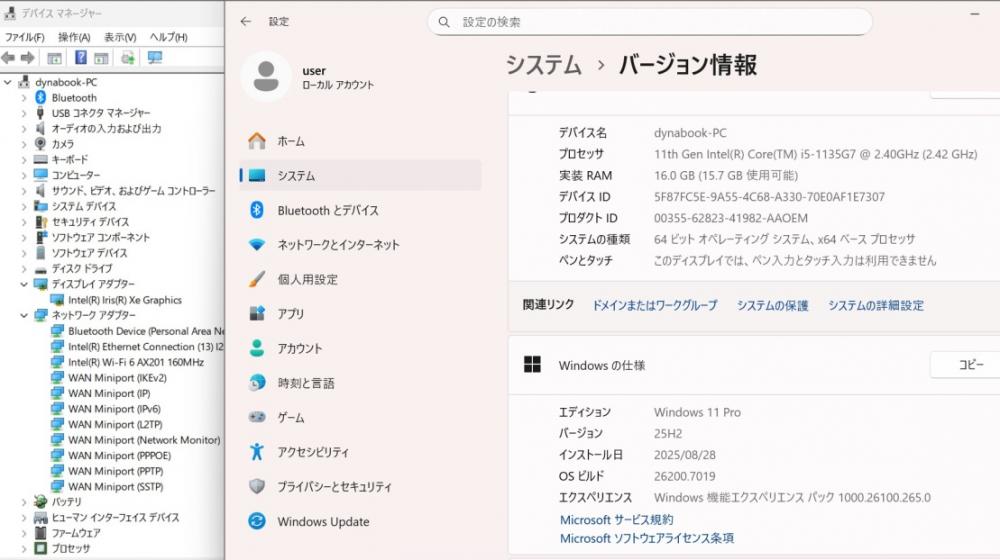Open ホーム in Settings sidebar
The height and width of the screenshot is (560, 1000).
360,141
